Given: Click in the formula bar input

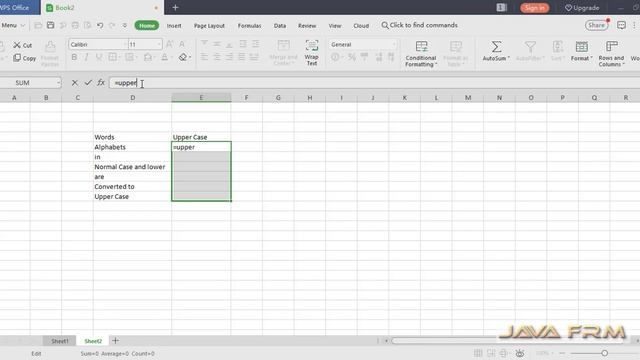Looking at the screenshot, I should pos(373,83).
